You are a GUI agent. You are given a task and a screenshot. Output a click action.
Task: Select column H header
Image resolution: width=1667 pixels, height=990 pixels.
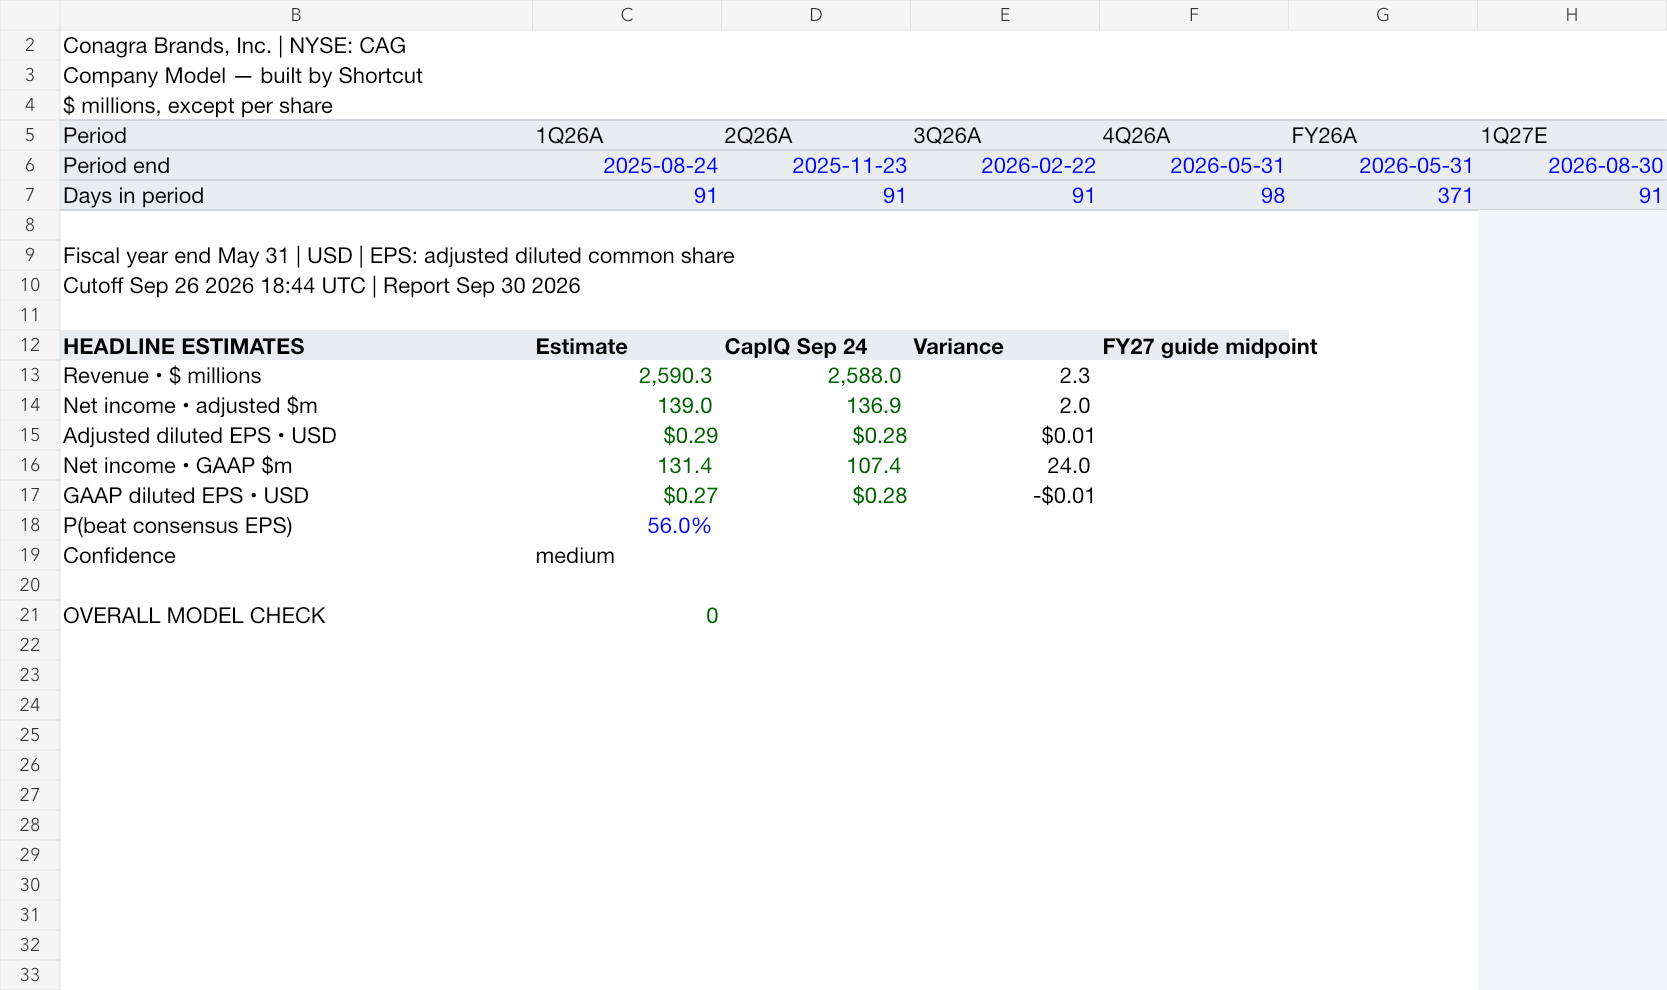1572,15
